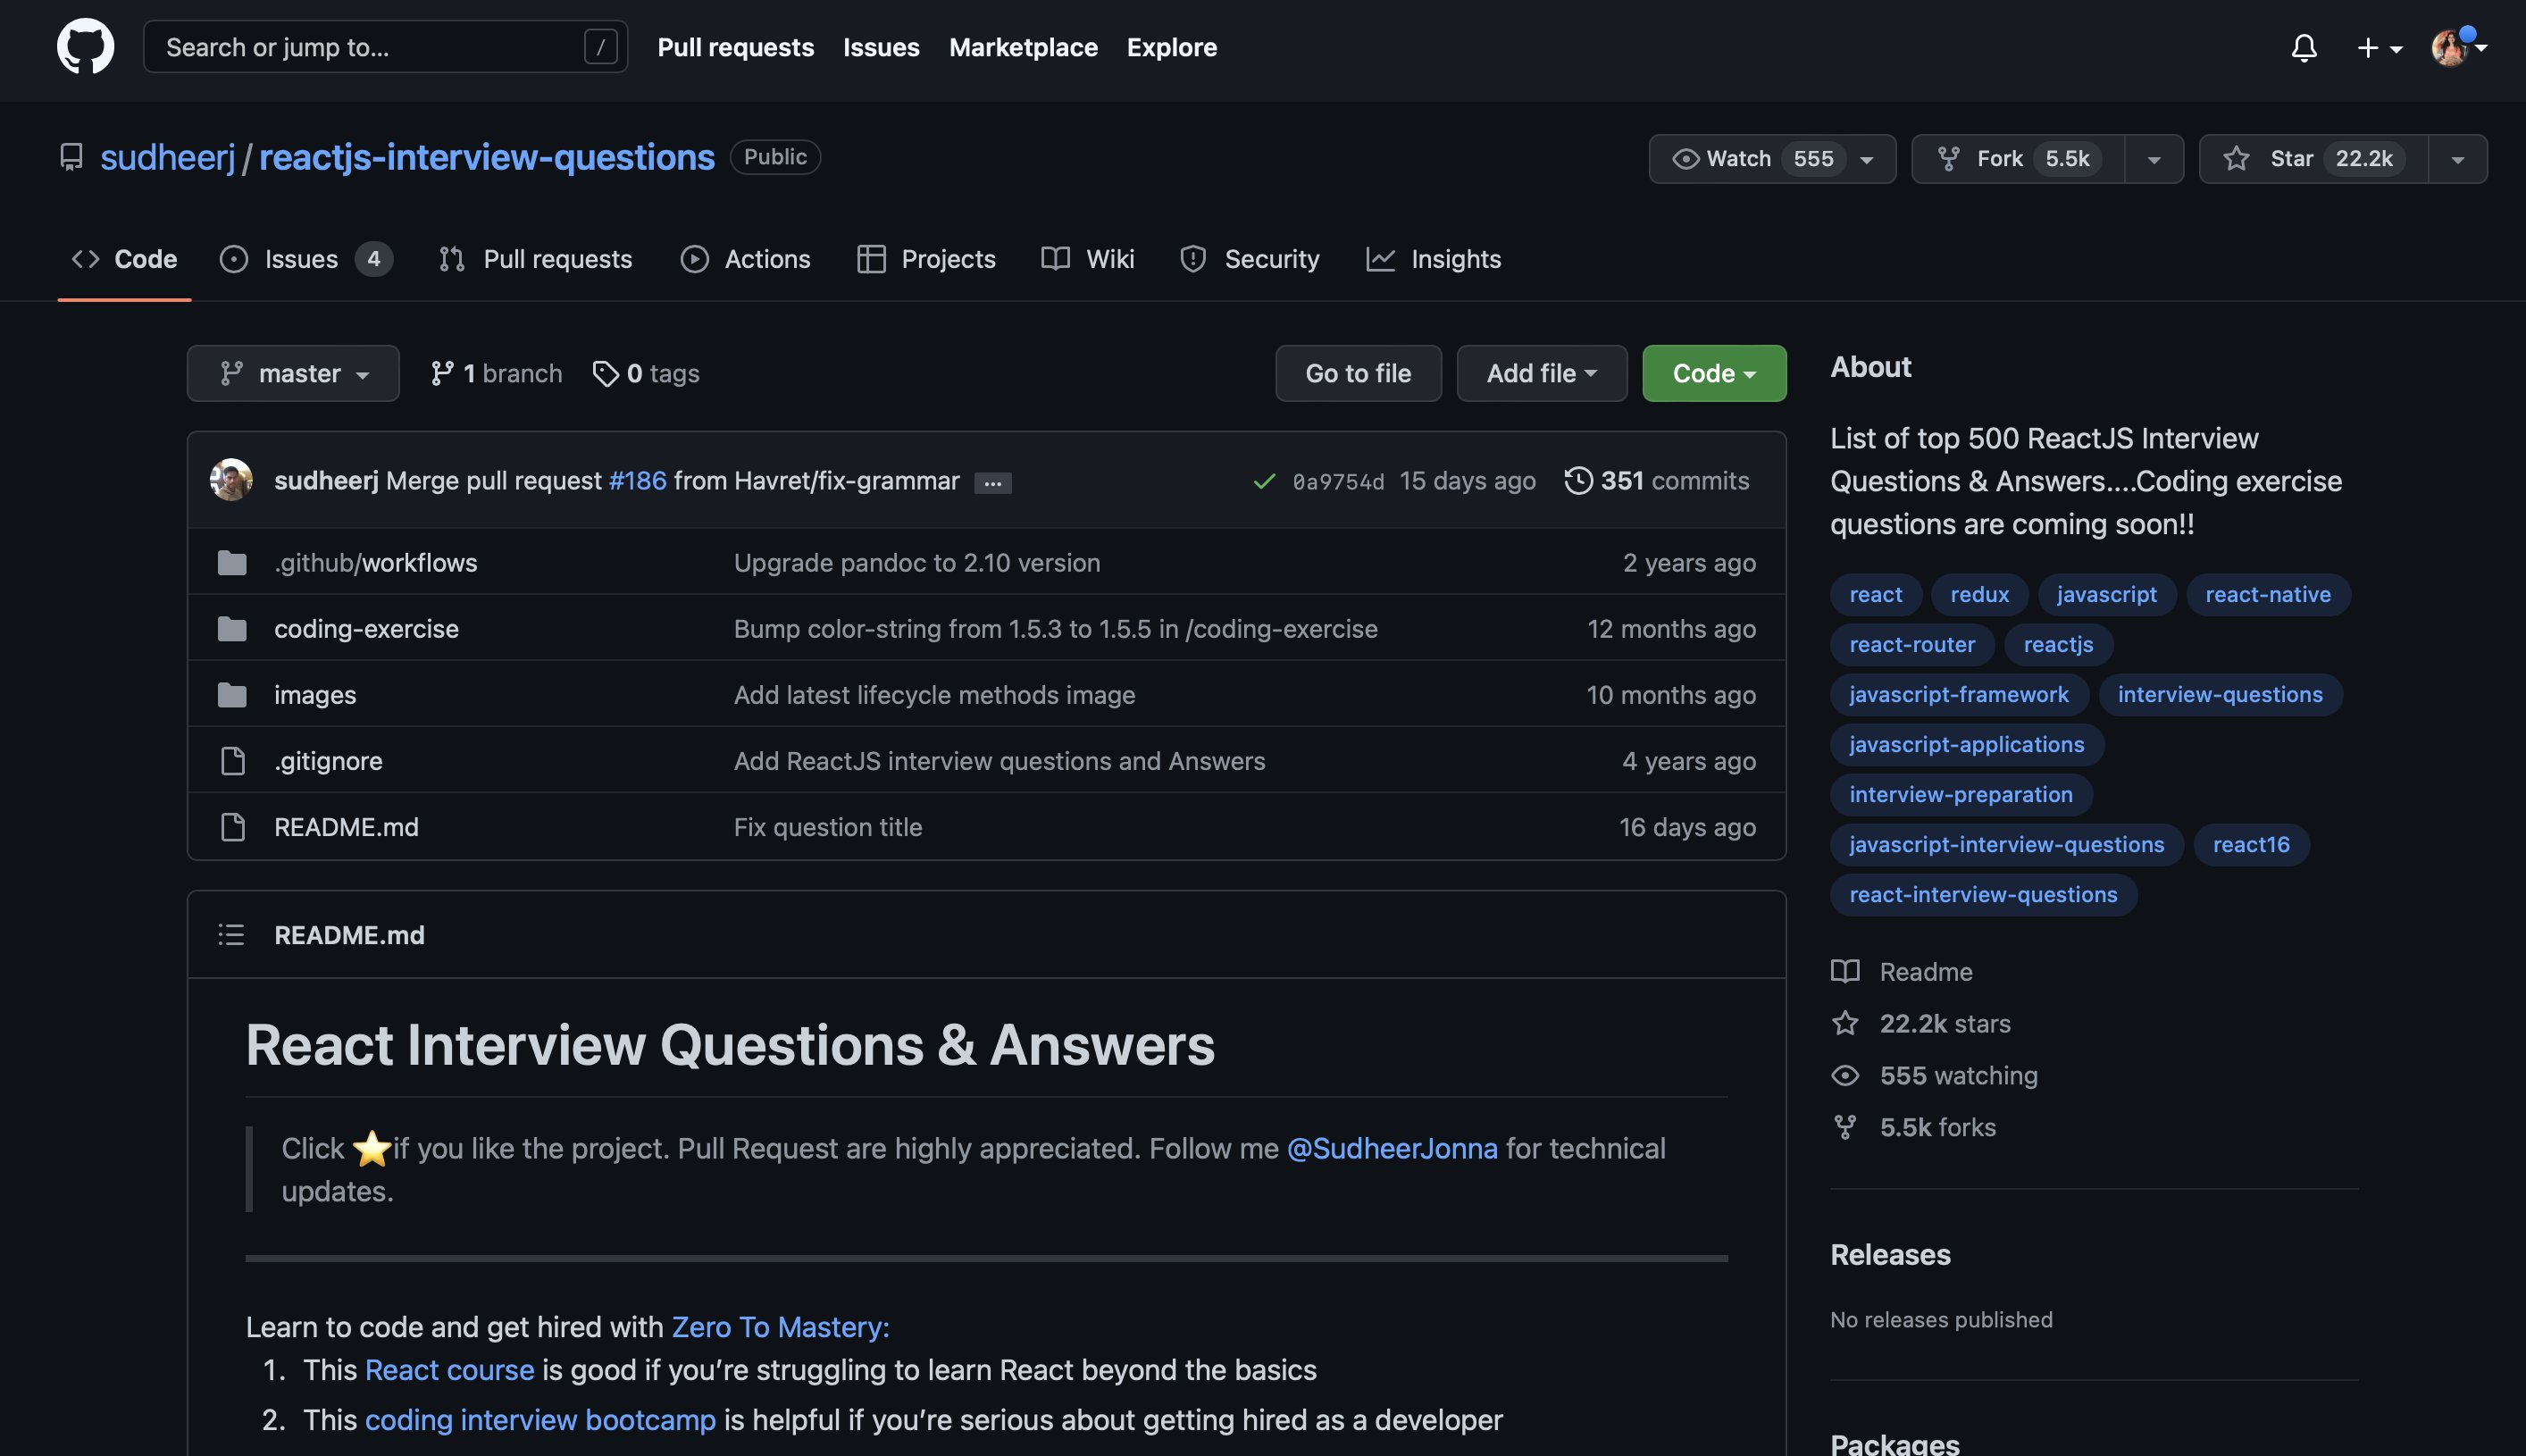Open the 22.2k stars link
The height and width of the screenshot is (1456, 2526).
point(1921,1023)
